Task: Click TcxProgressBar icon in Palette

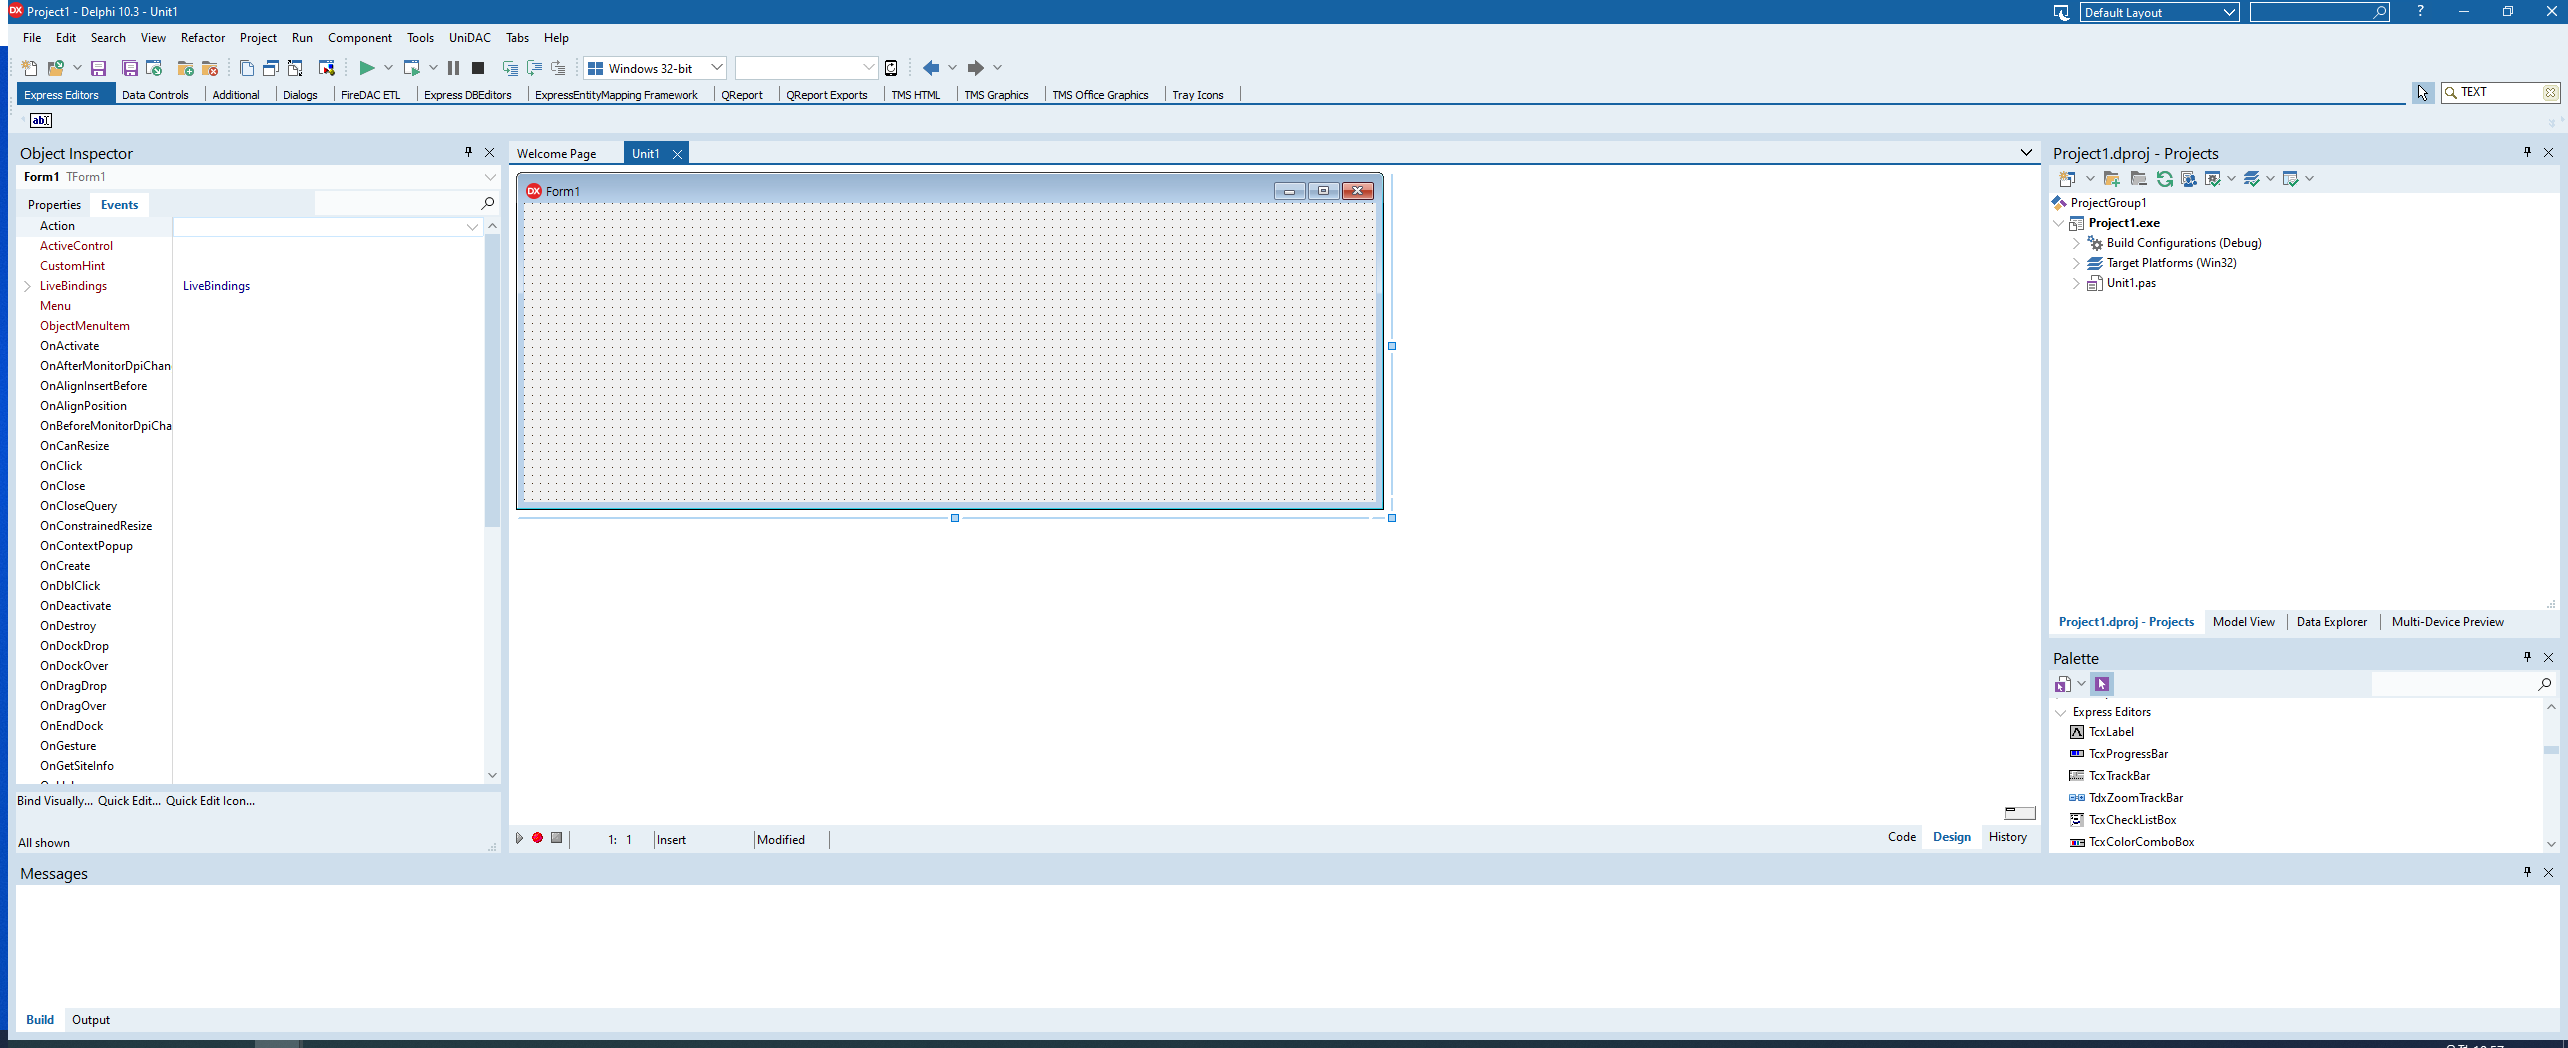Action: click(2077, 754)
